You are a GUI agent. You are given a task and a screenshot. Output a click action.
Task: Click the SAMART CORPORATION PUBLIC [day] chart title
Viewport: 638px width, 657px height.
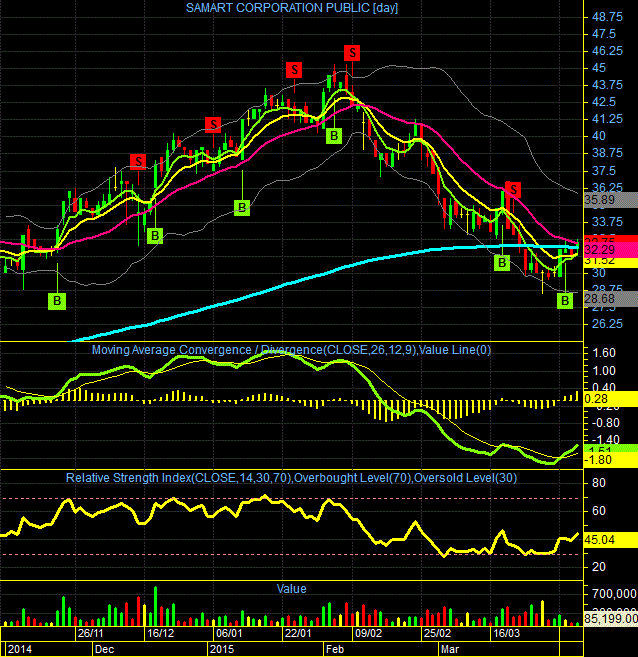[292, 8]
